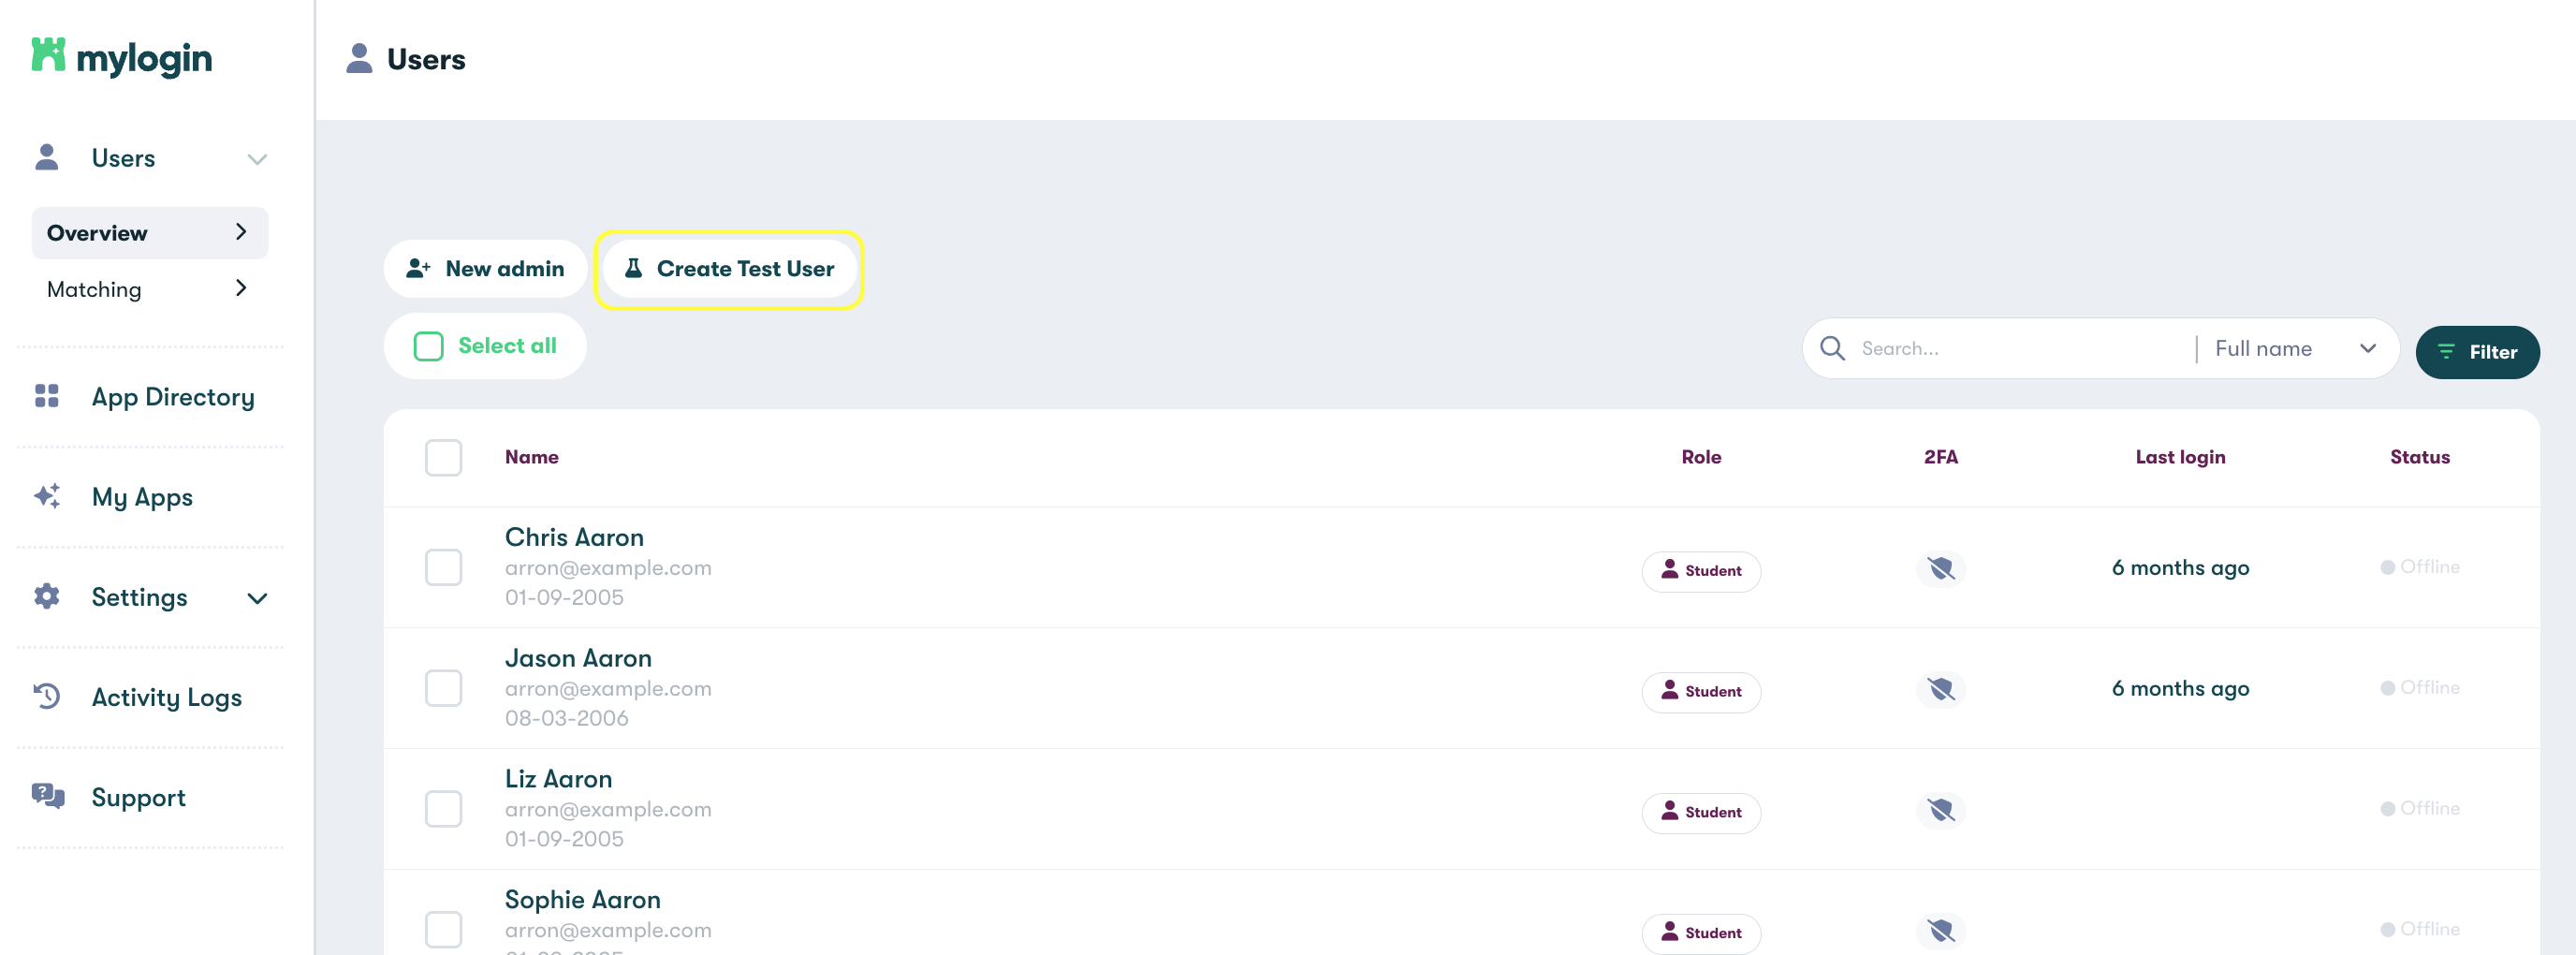Check the checkbox next to Chris Aaron
2576x955 pixels.
pyautogui.click(x=443, y=567)
